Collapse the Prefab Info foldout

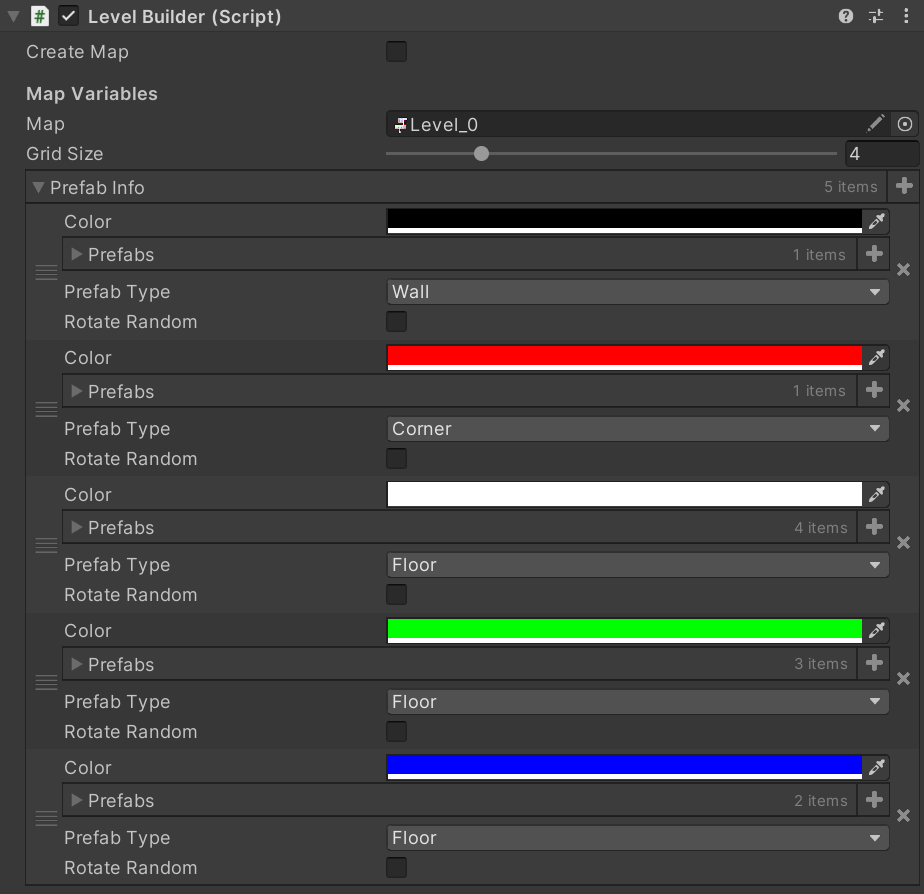click(37, 187)
